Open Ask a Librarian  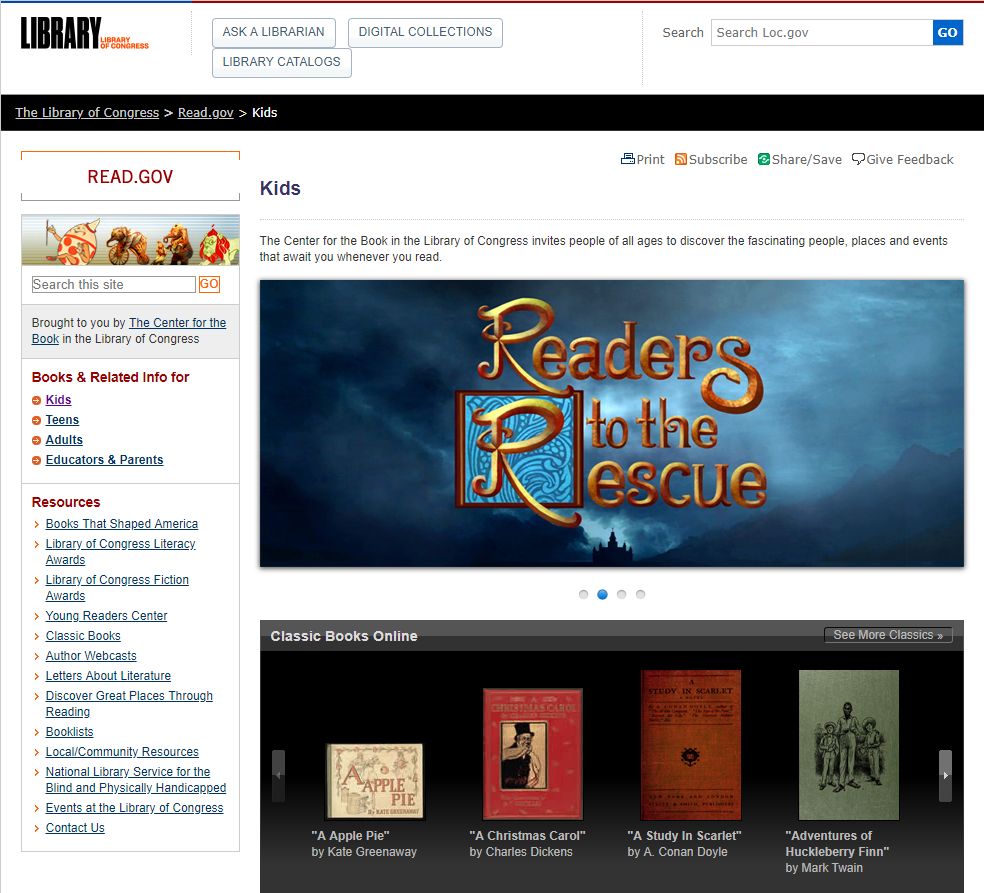[x=274, y=32]
